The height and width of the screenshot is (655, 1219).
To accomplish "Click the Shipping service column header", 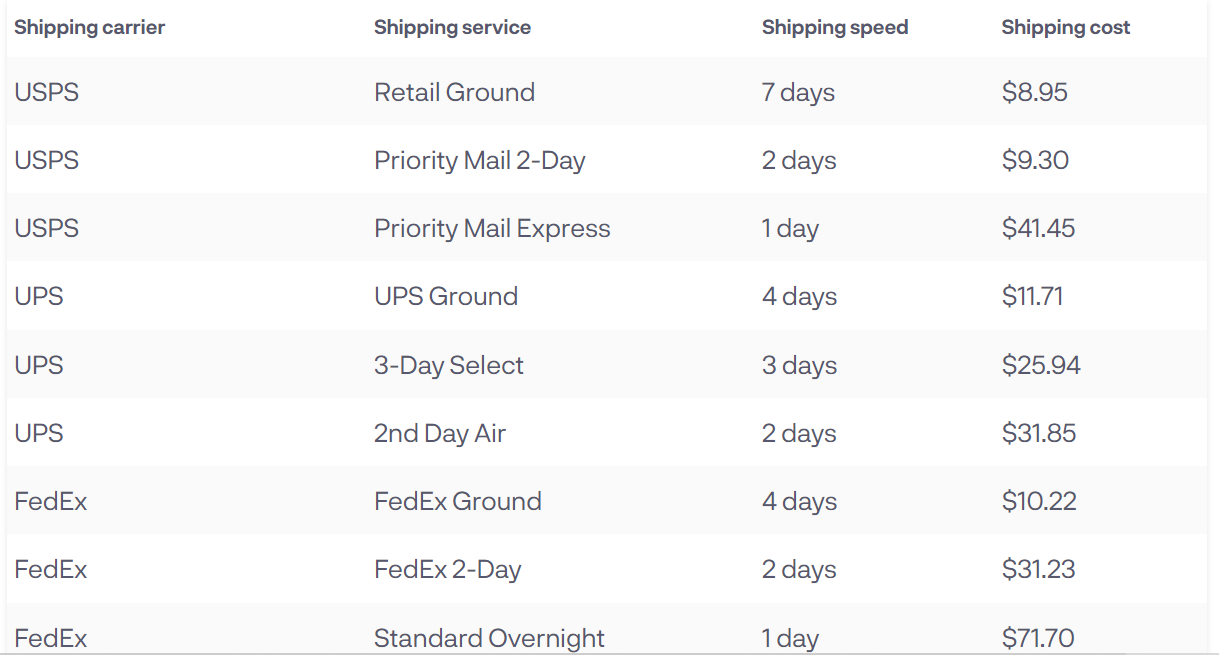I will point(452,28).
